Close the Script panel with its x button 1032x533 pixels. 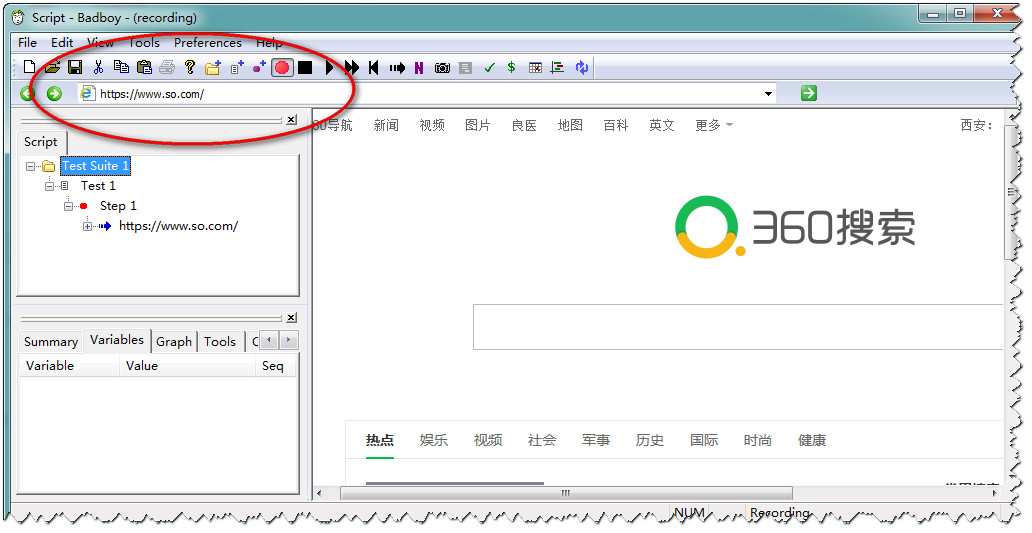tap(291, 120)
